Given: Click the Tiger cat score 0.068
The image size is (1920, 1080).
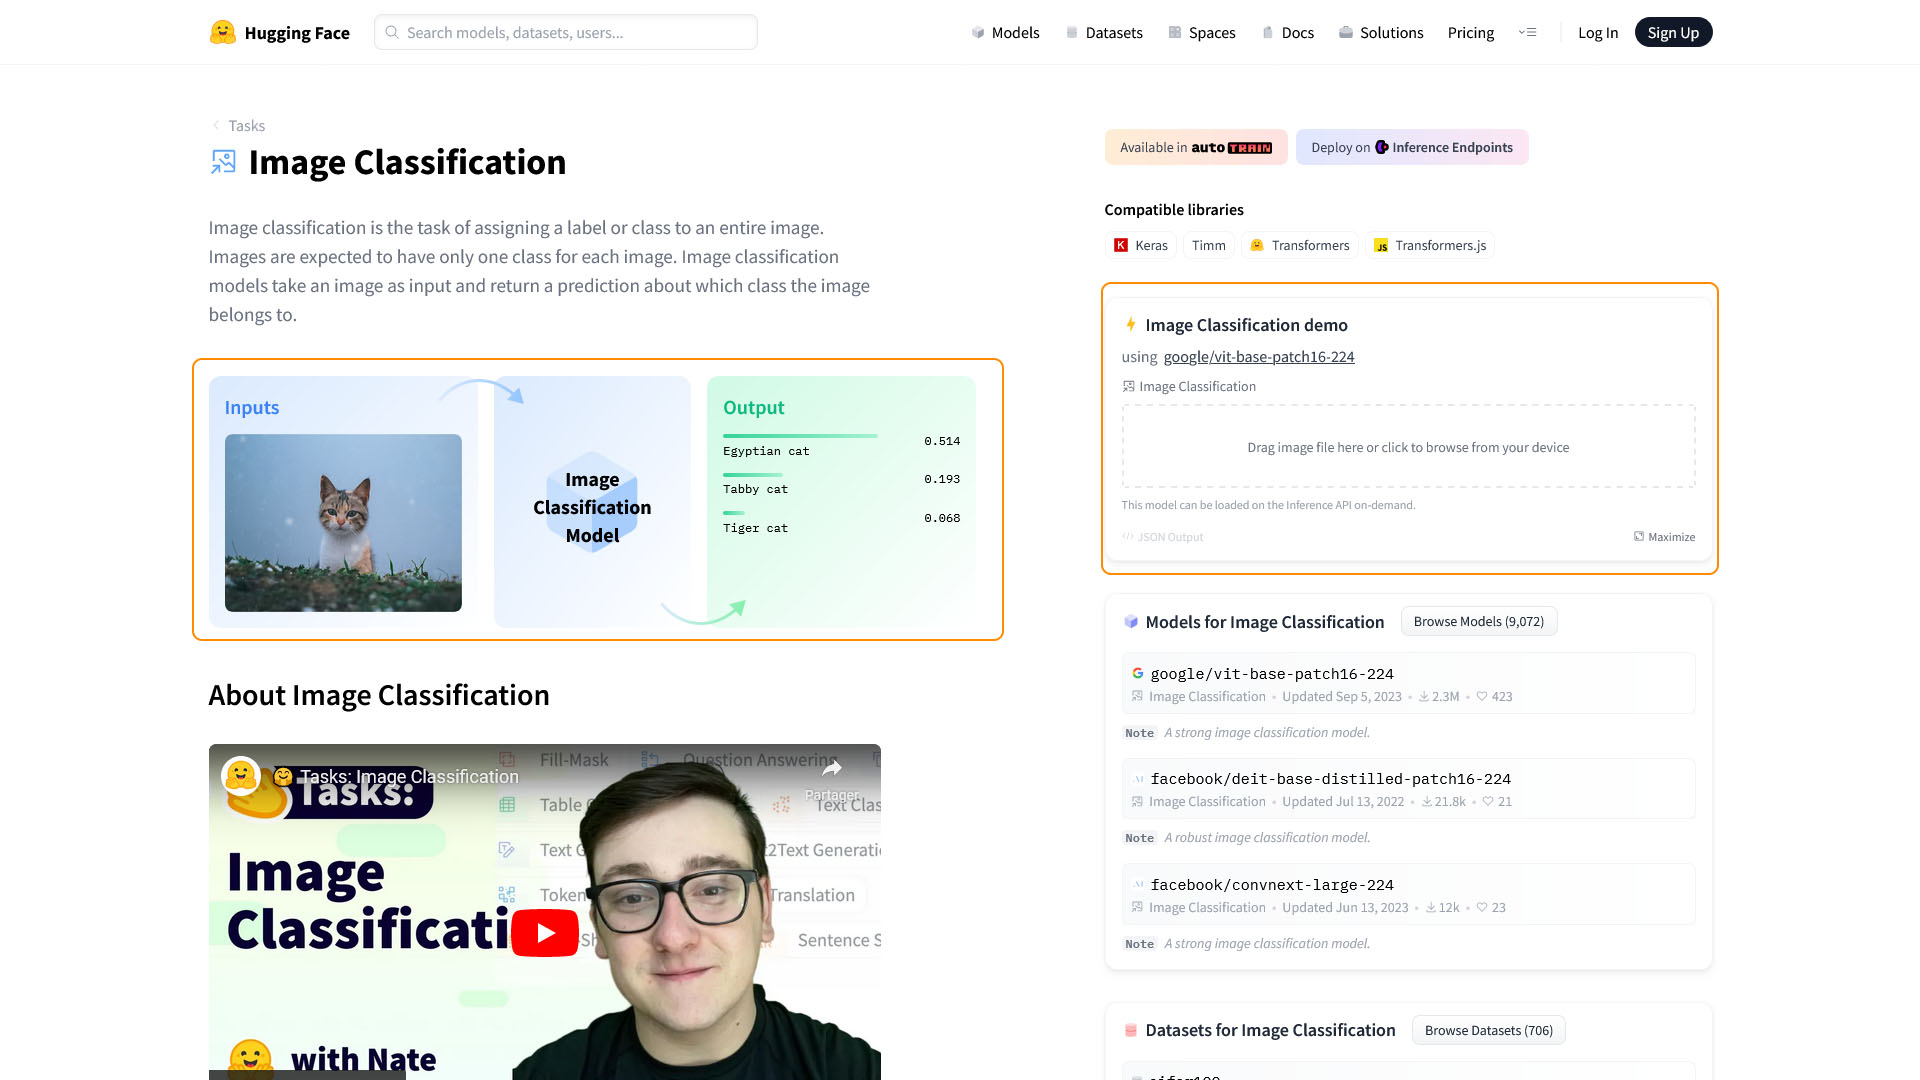Looking at the screenshot, I should [x=942, y=518].
